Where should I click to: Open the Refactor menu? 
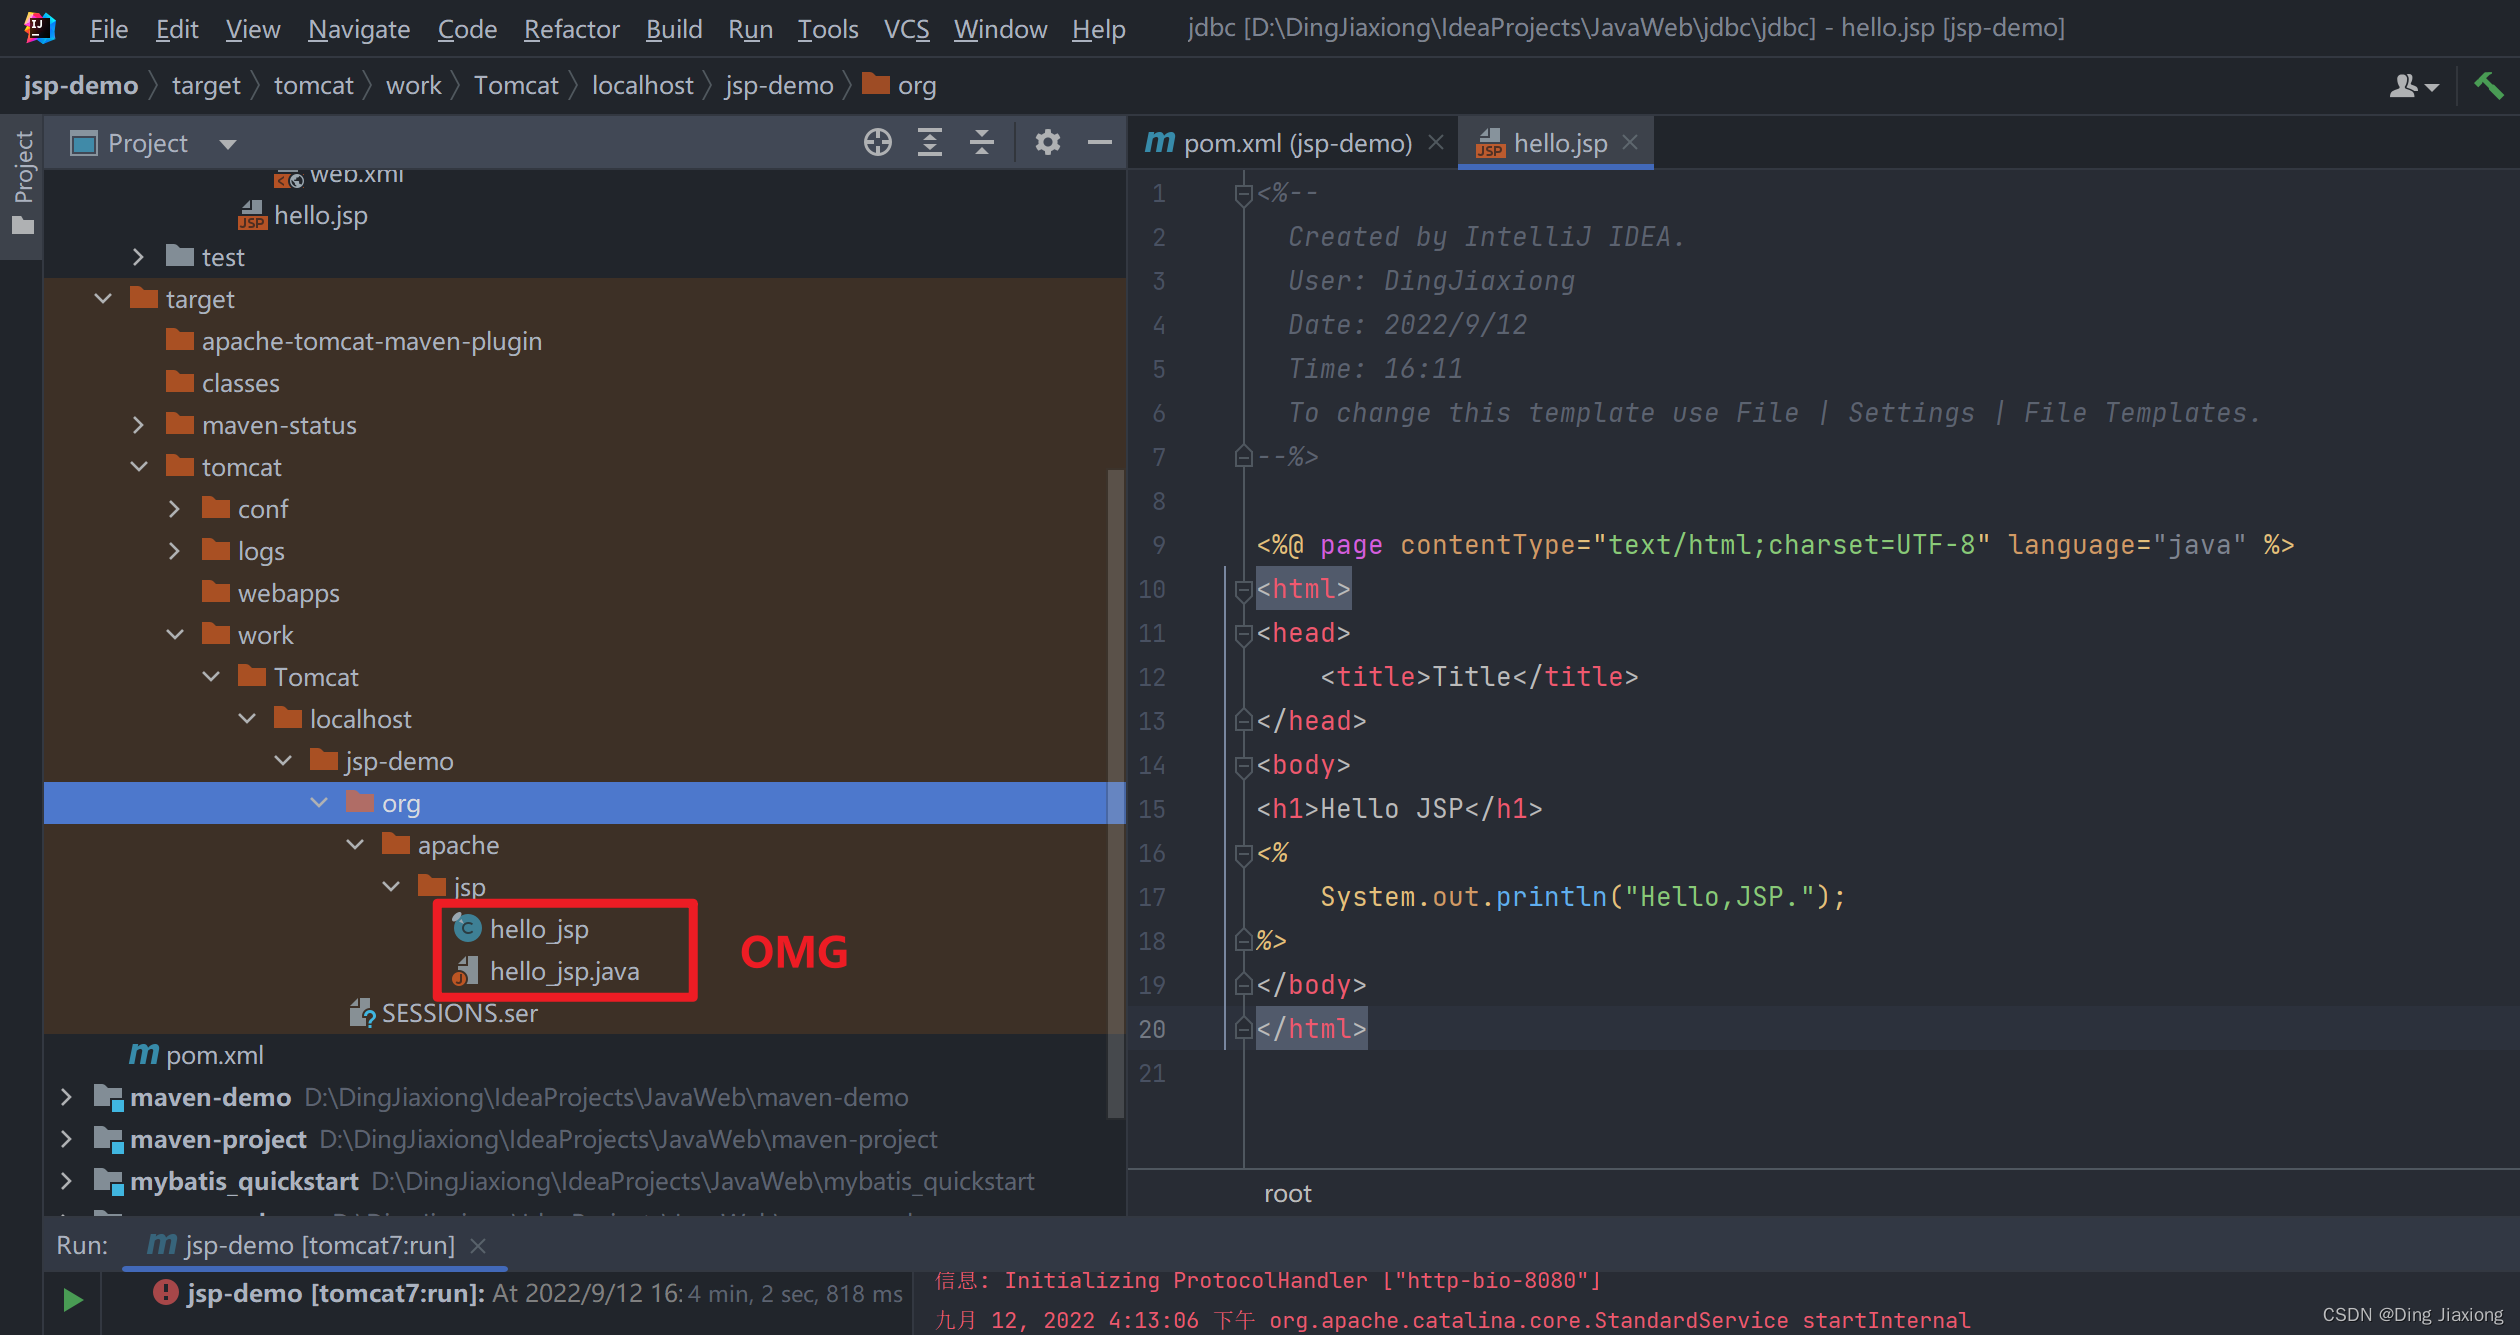coord(571,29)
